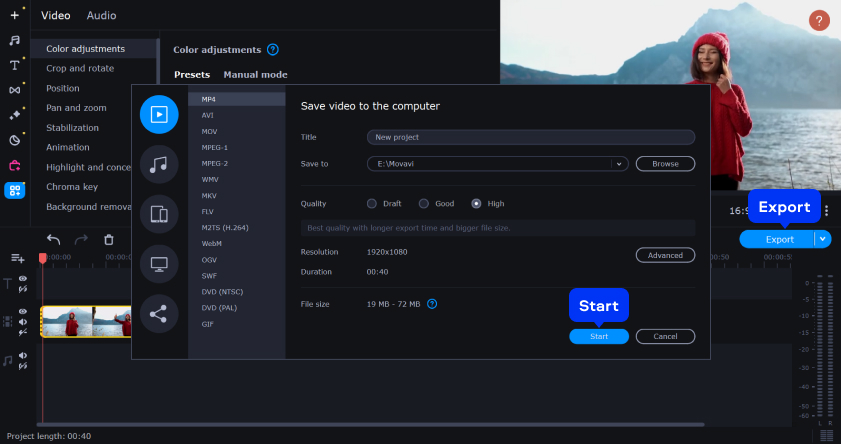Select the Draft quality radio button

pyautogui.click(x=372, y=204)
